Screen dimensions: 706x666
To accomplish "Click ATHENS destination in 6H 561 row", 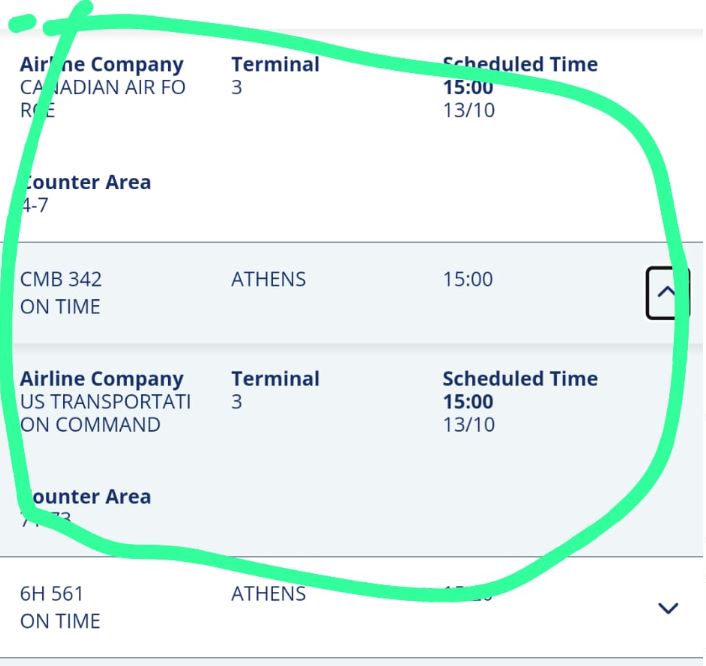I will 268,593.
